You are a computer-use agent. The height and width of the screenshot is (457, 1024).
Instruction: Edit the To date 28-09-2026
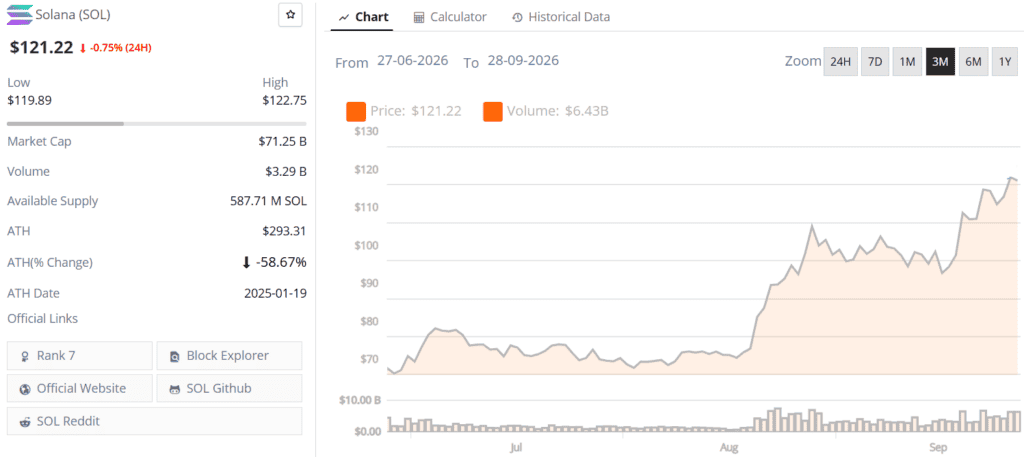pos(523,61)
